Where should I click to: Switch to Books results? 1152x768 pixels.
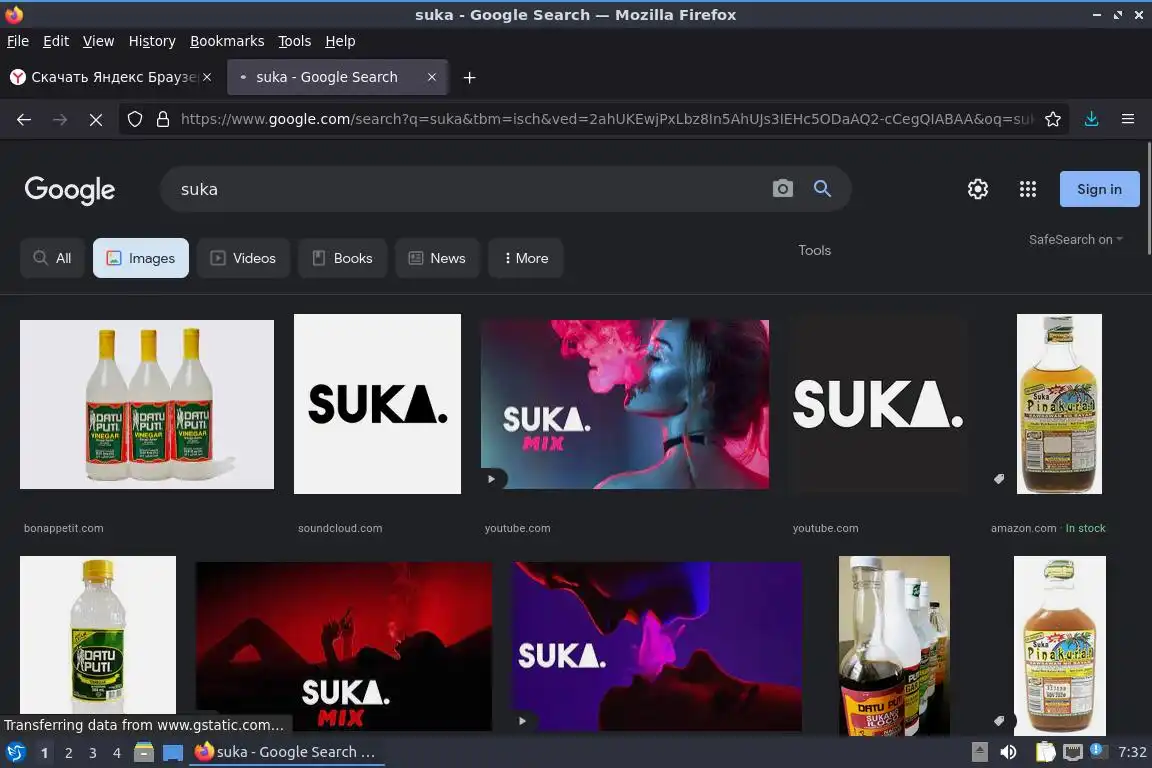click(342, 258)
